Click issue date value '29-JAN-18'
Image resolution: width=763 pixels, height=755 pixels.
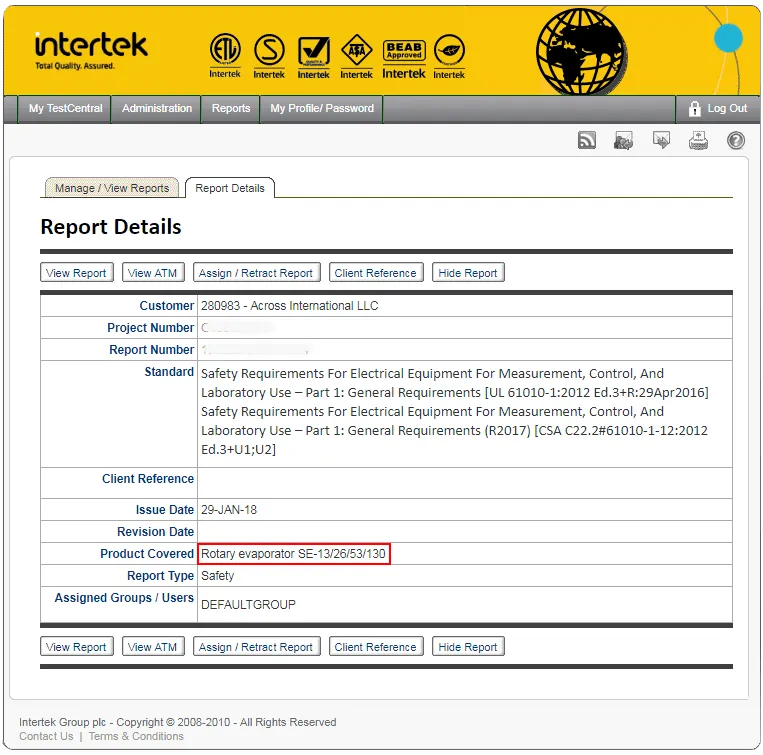[x=229, y=509]
